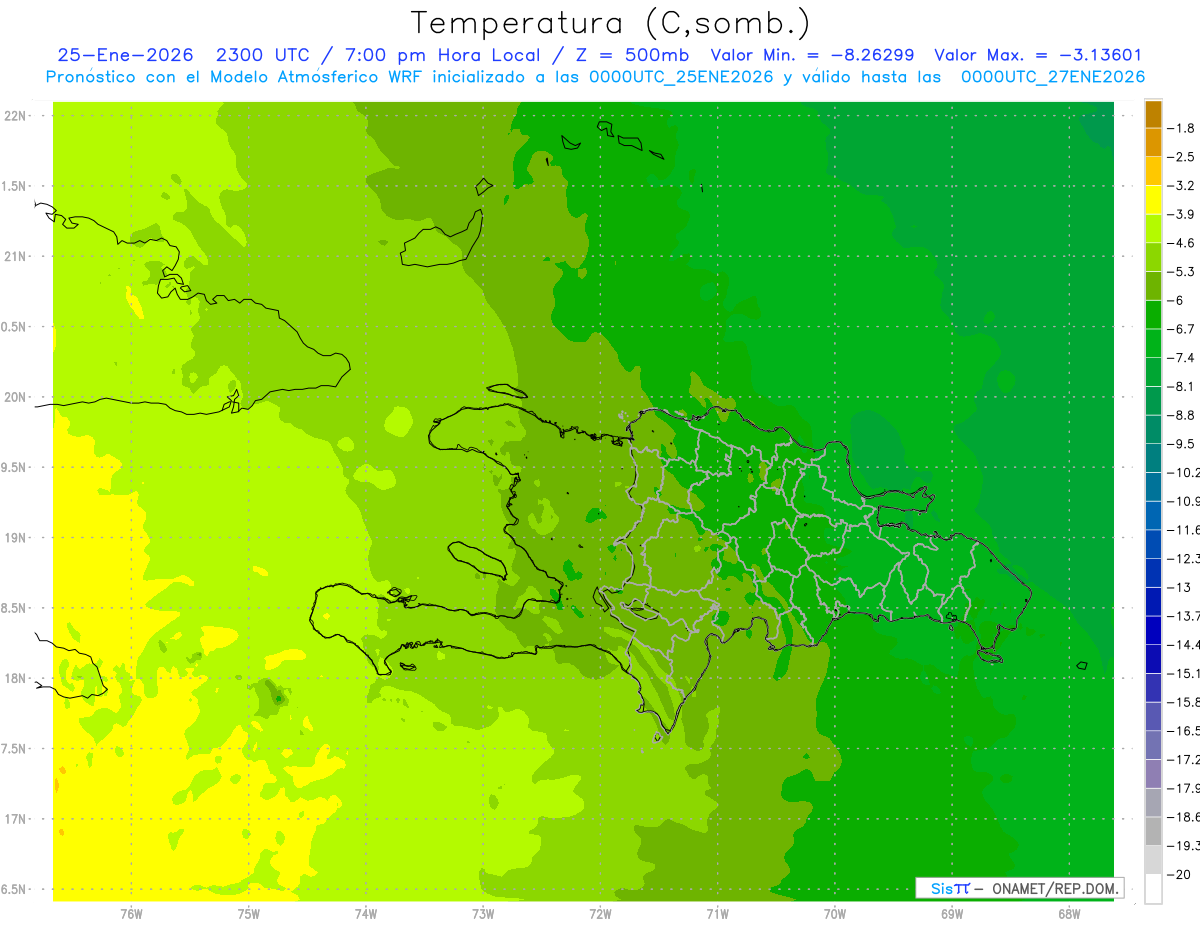Click the 'Valor Max. = -3.13601' value
This screenshot has width=1200, height=927.
click(1037, 56)
